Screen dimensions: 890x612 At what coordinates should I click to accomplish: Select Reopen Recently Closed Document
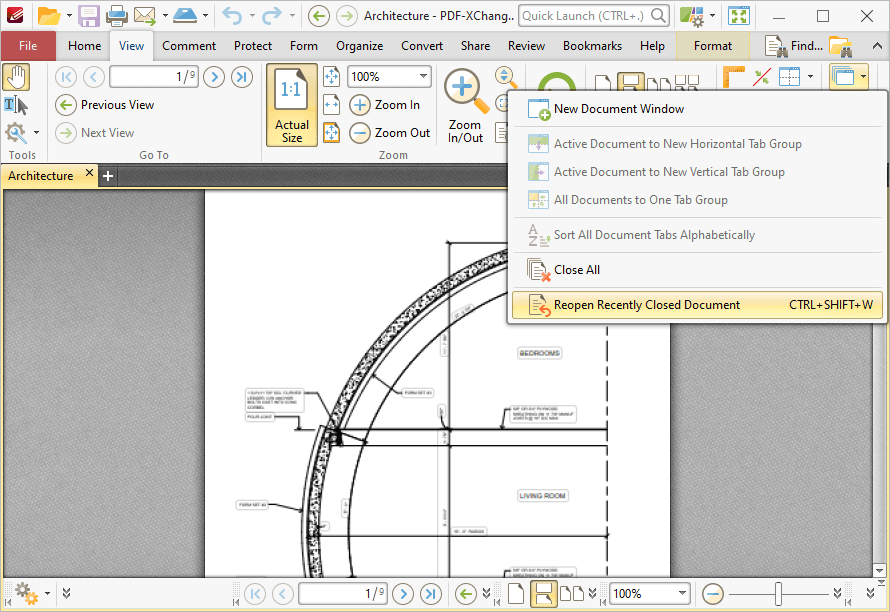(646, 305)
